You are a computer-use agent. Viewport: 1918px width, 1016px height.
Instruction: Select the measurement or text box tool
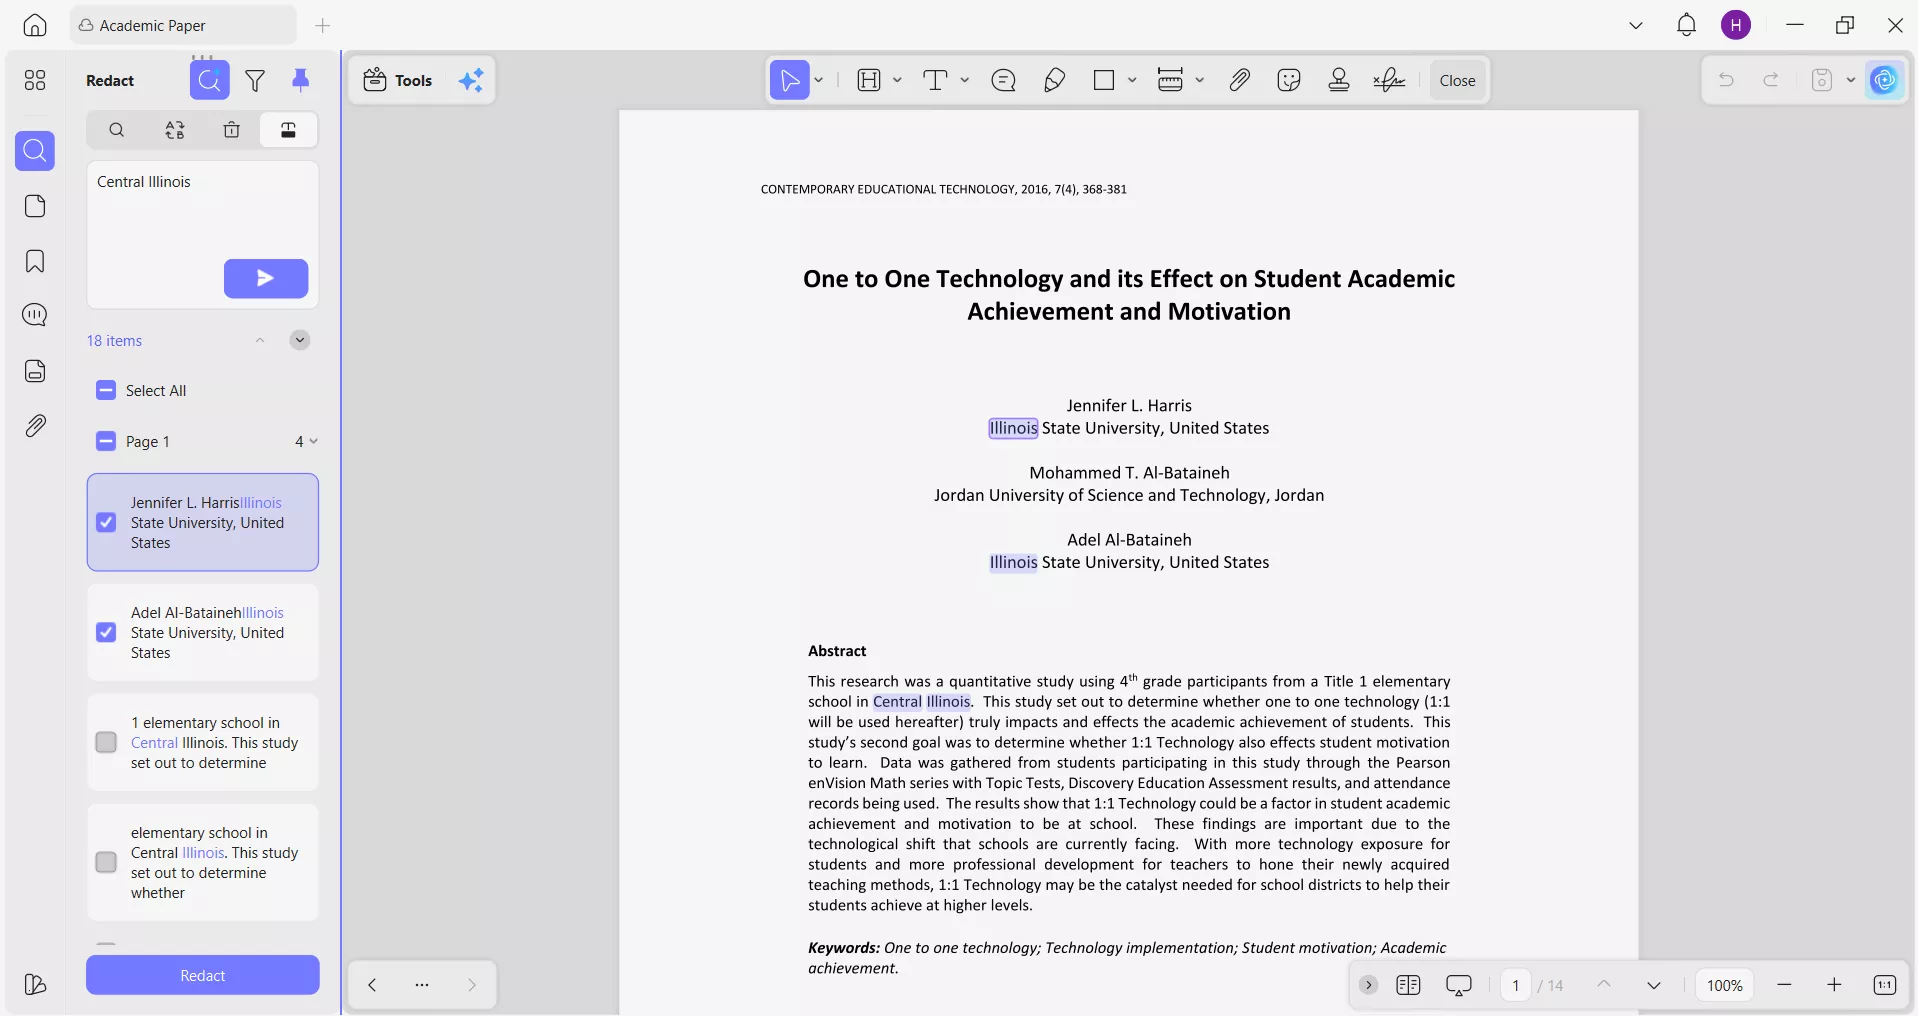coord(1170,80)
